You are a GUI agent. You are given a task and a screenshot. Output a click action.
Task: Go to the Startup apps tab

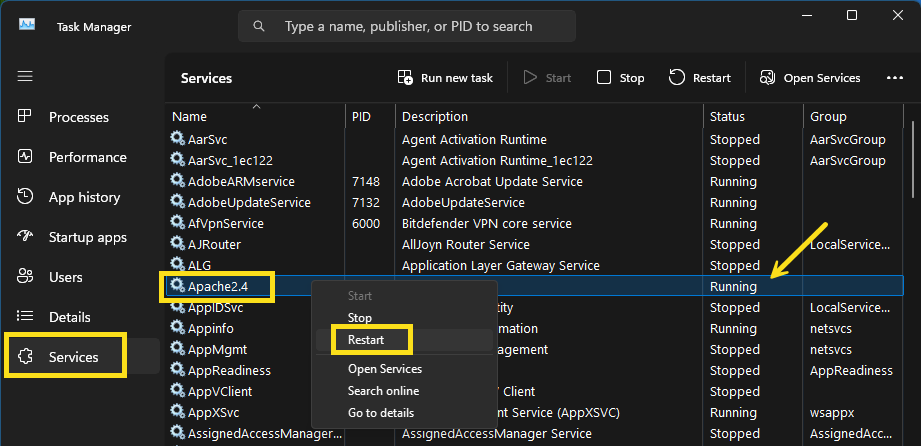click(88, 237)
